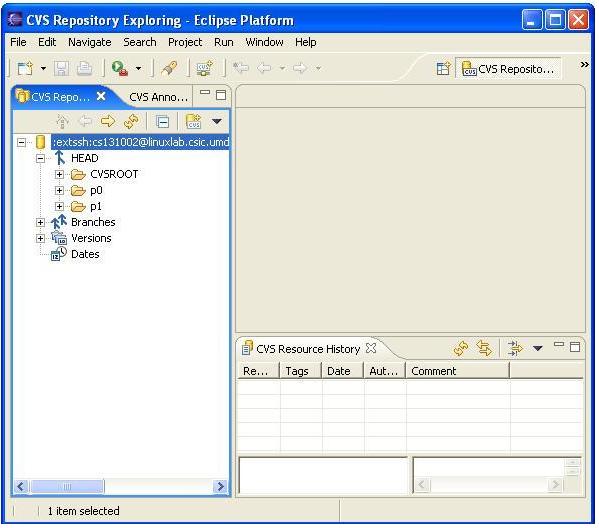Open the External Tools dropdown arrow
Screen dimensions: 599x528
[138, 69]
